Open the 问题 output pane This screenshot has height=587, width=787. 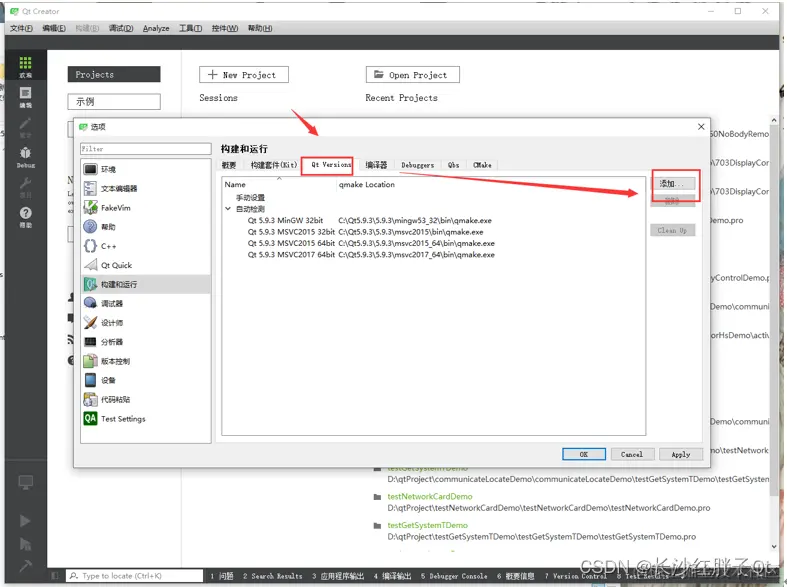pos(222,576)
